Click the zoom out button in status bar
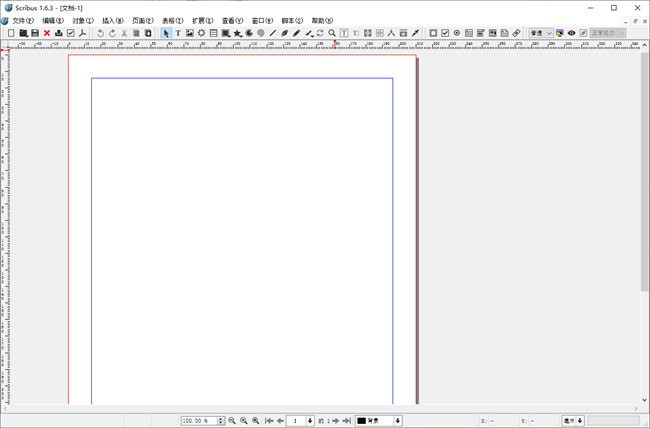 click(x=232, y=421)
